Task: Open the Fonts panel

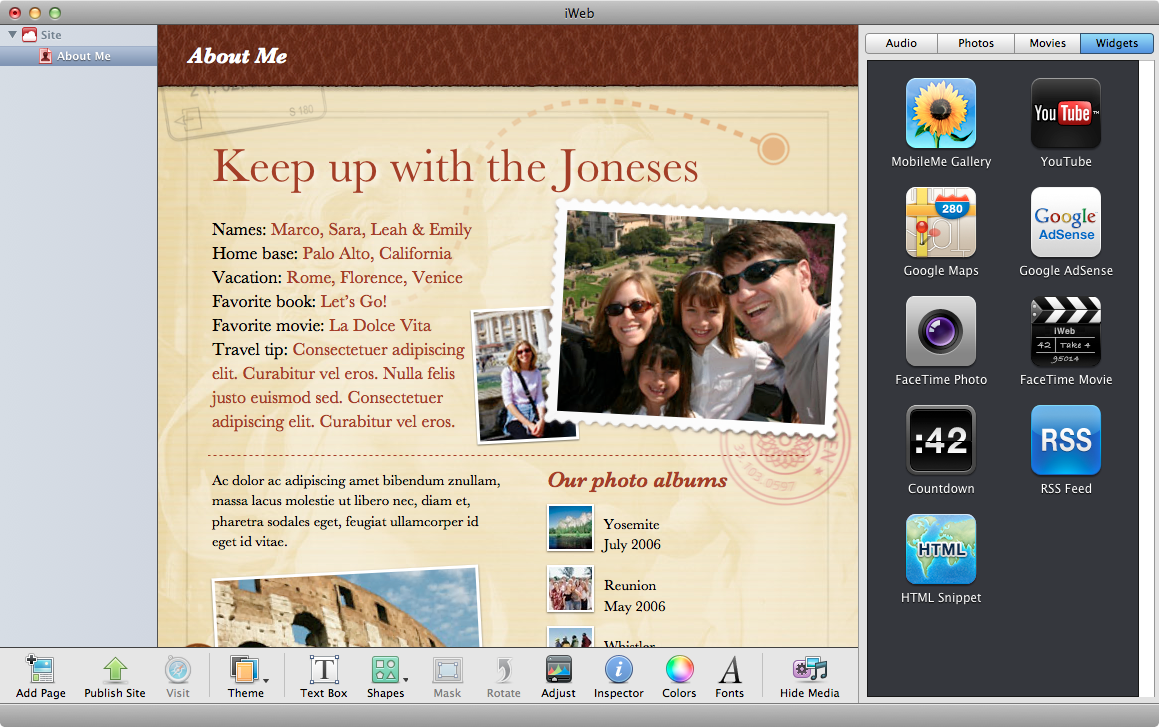Action: (x=730, y=670)
